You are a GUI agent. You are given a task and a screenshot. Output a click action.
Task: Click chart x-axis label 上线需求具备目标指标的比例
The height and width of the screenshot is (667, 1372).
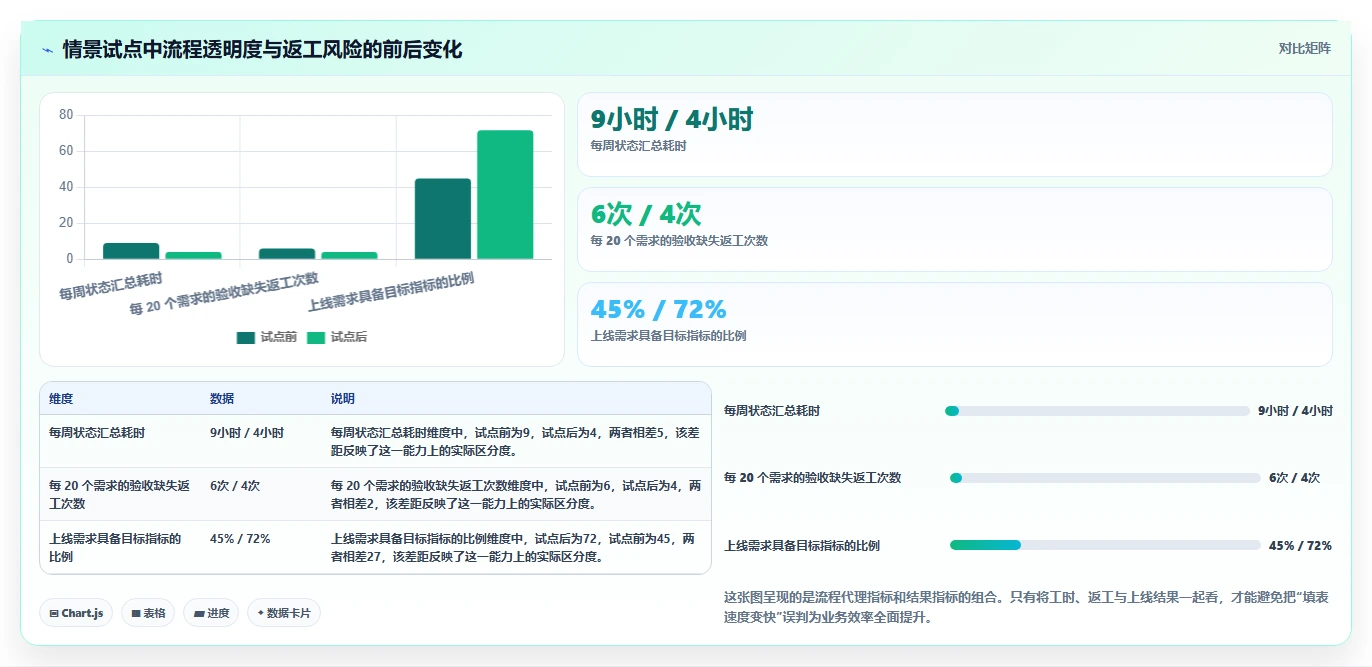click(391, 292)
